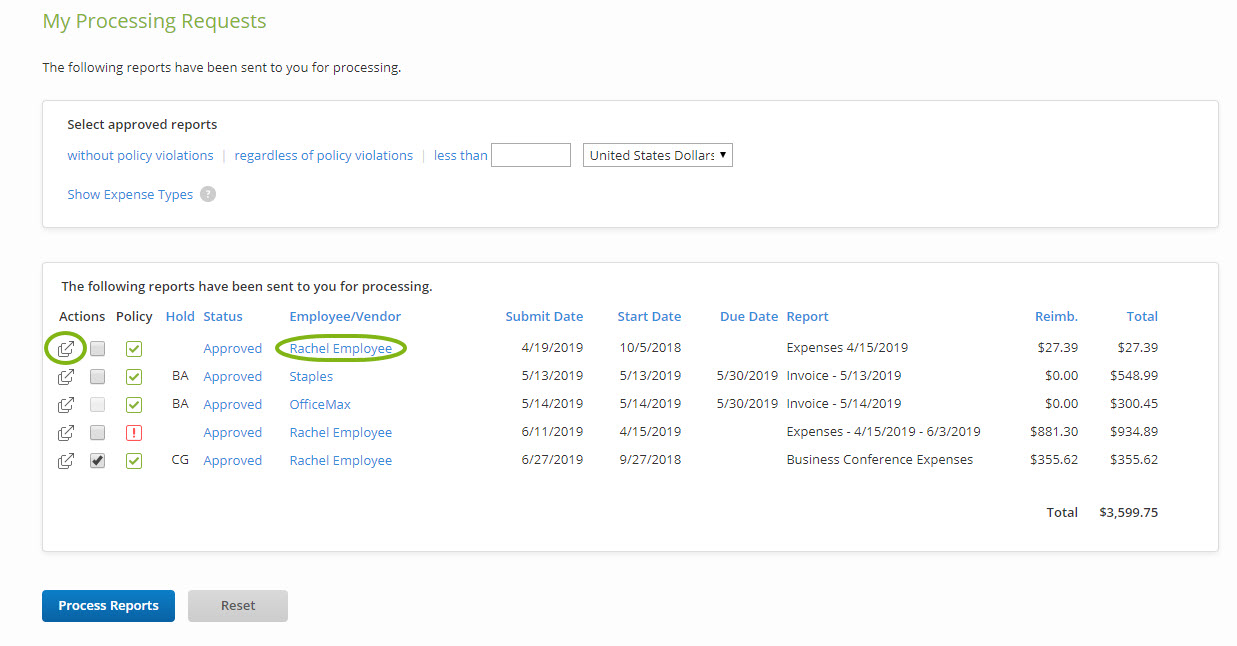This screenshot has height=646, width=1237.
Task: Click red policy violation icon
Action: 134,433
